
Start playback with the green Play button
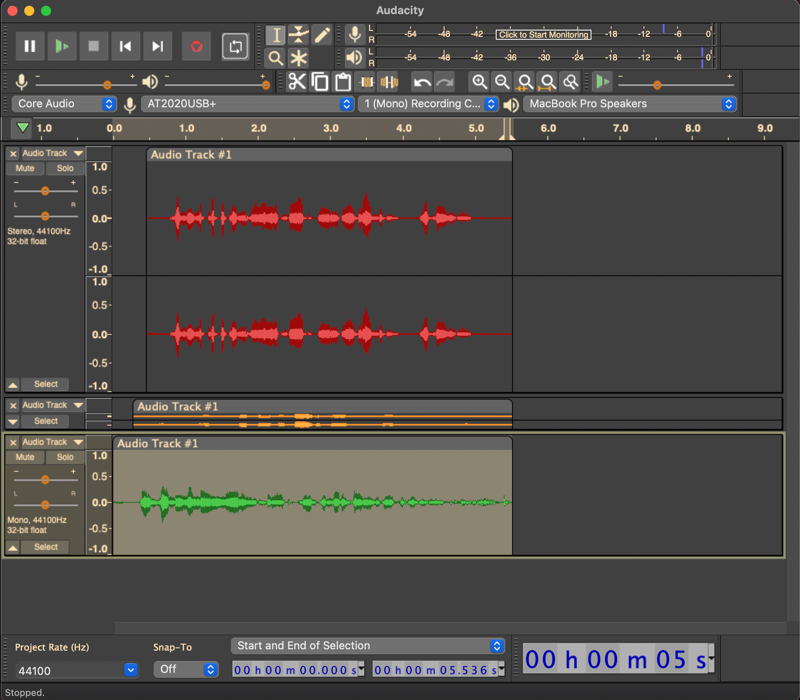pyautogui.click(x=62, y=46)
